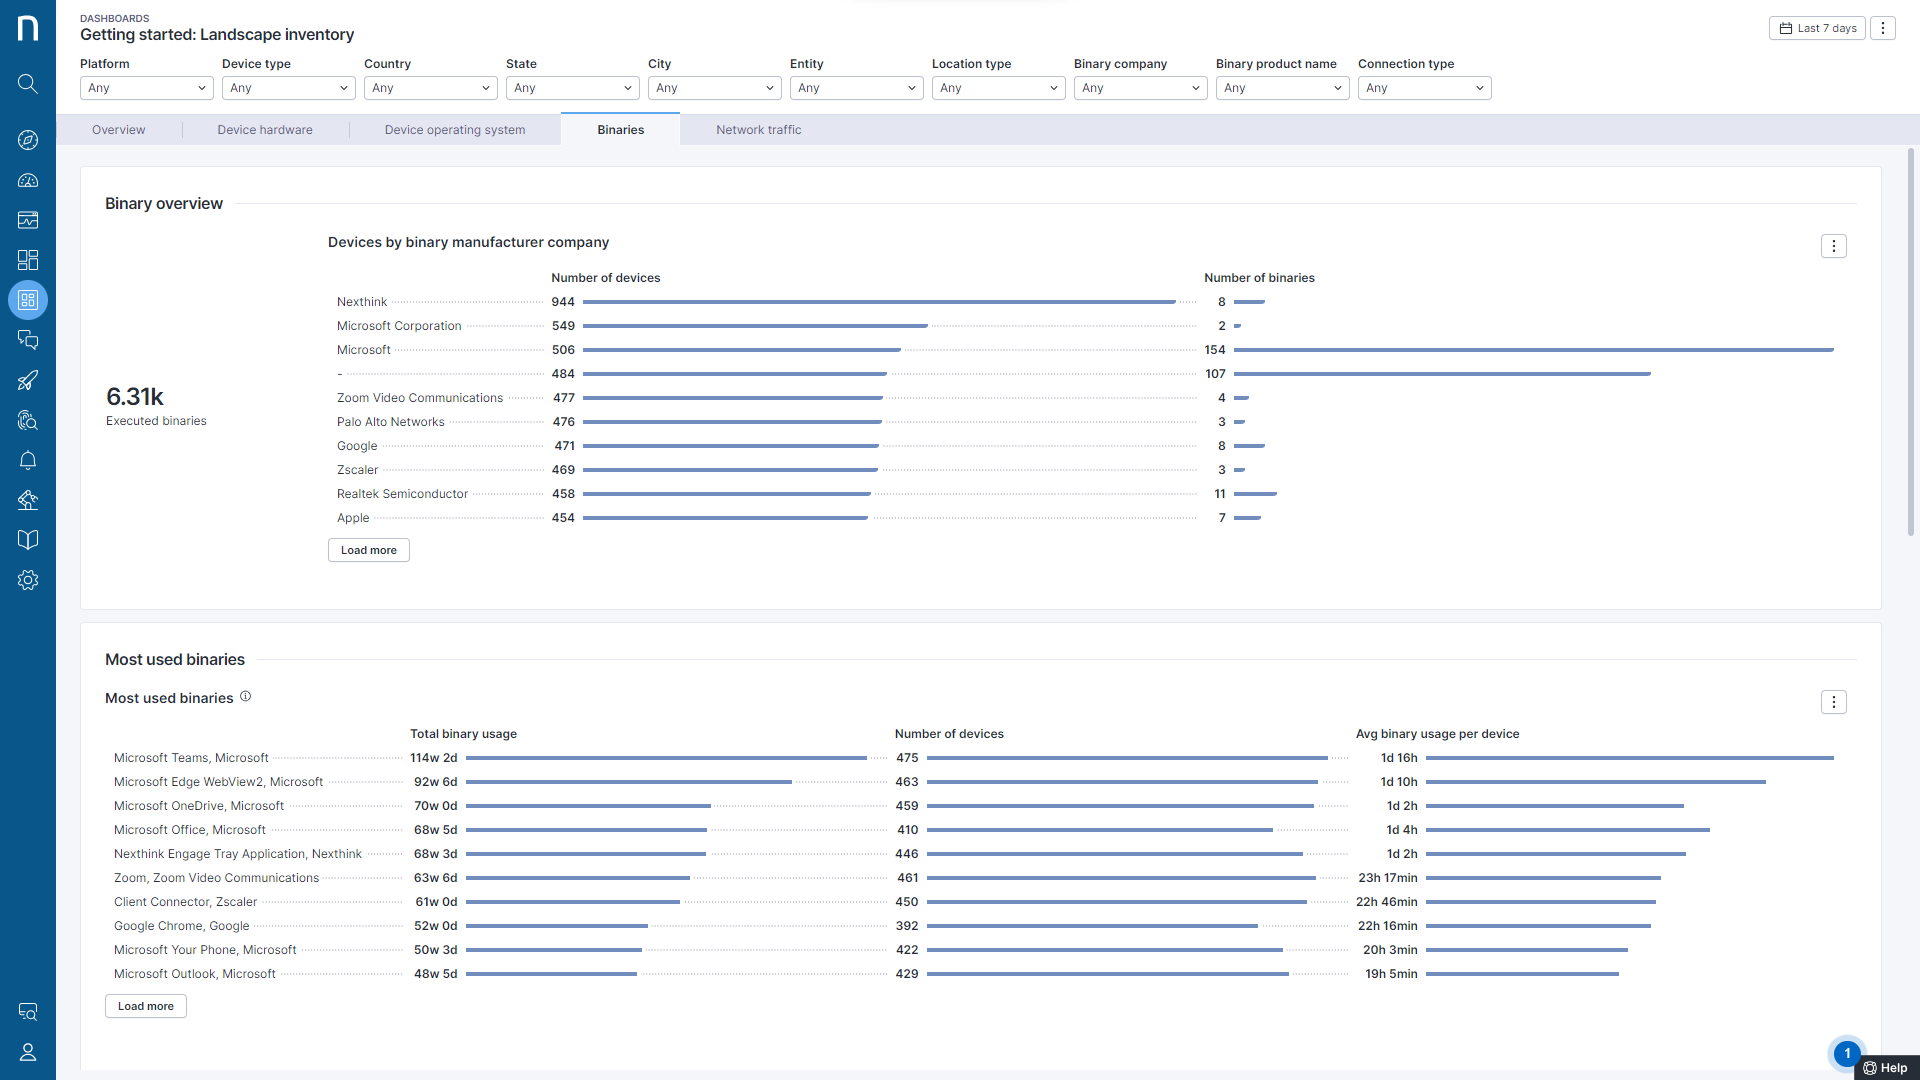Open the Platform filter dropdown
The image size is (1920, 1080).
tap(147, 88)
